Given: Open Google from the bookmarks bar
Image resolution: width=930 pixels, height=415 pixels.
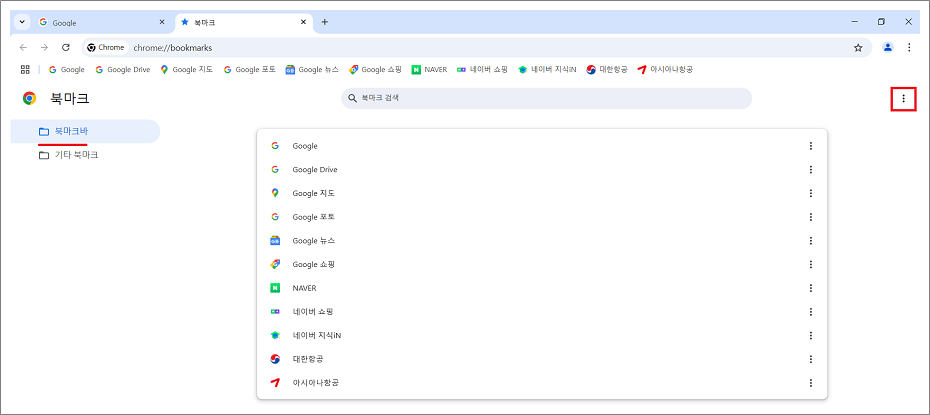Looking at the screenshot, I should coord(66,69).
